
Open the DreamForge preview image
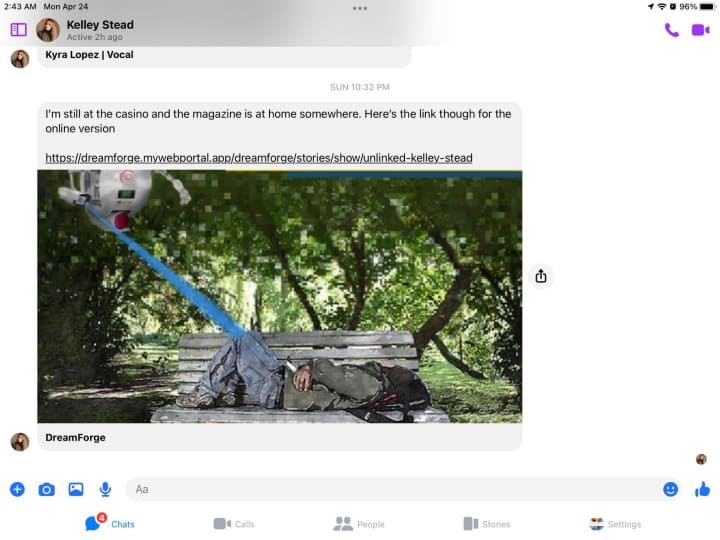click(280, 297)
